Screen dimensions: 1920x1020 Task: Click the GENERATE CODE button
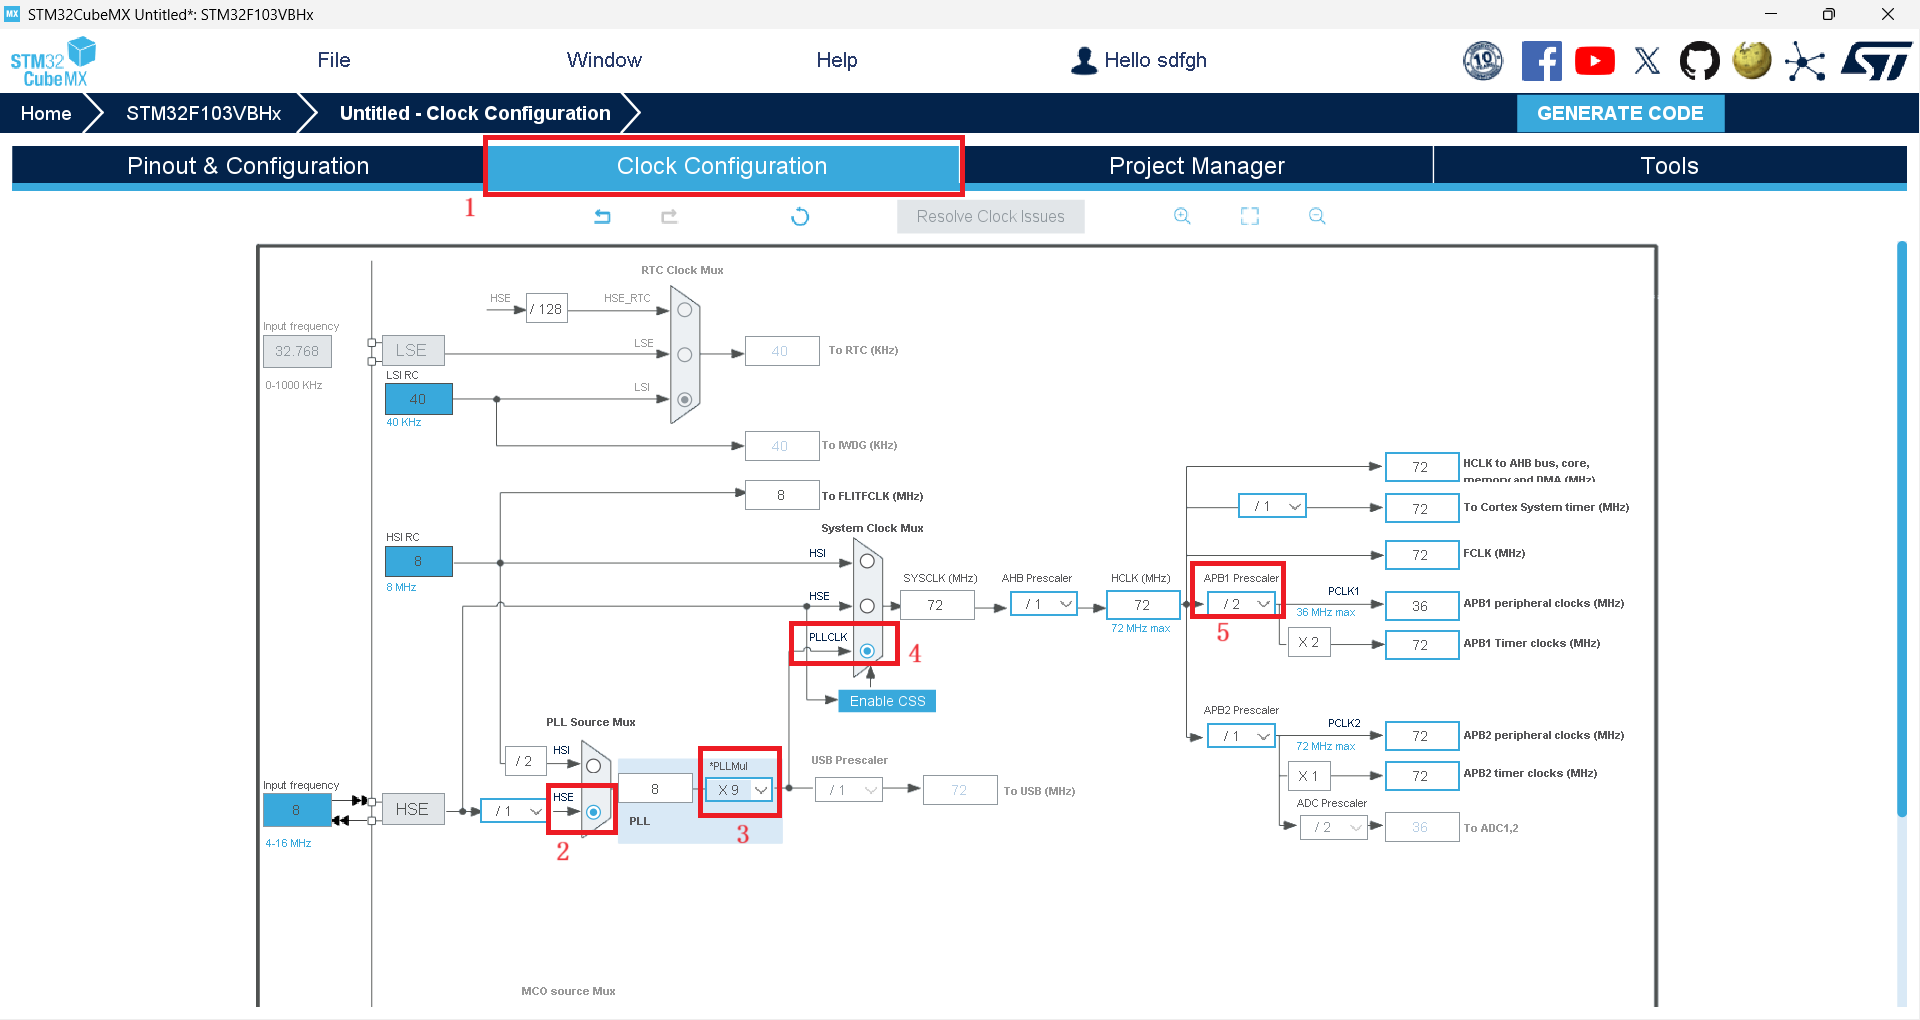[1620, 113]
